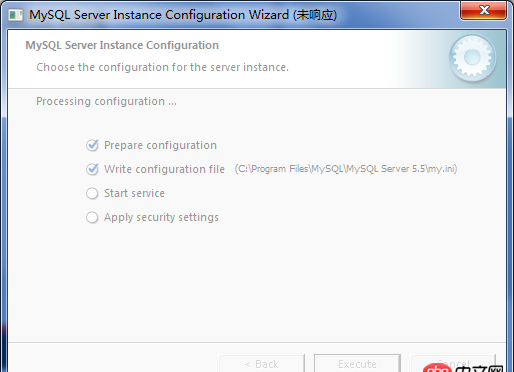This screenshot has height=372, width=514.
Task: Close the MySQL configuration wizard window
Action: (483, 10)
